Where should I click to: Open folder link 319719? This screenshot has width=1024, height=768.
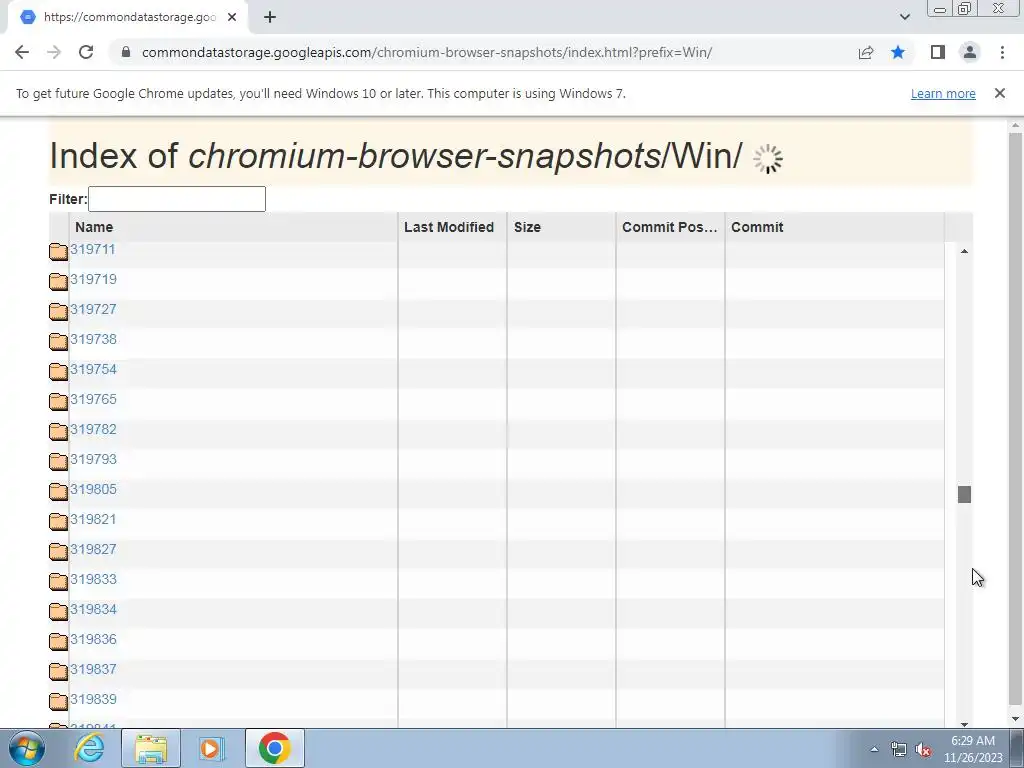pos(93,280)
